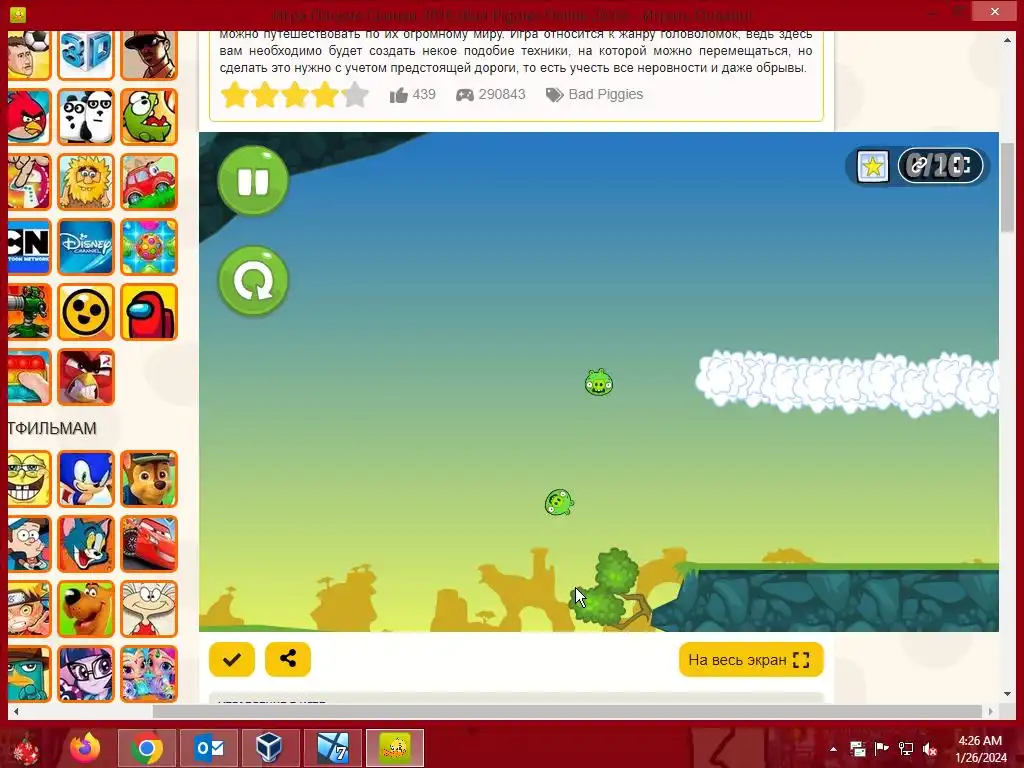Open Firefox from the taskbar
Image resolution: width=1024 pixels, height=768 pixels.
tap(85, 748)
